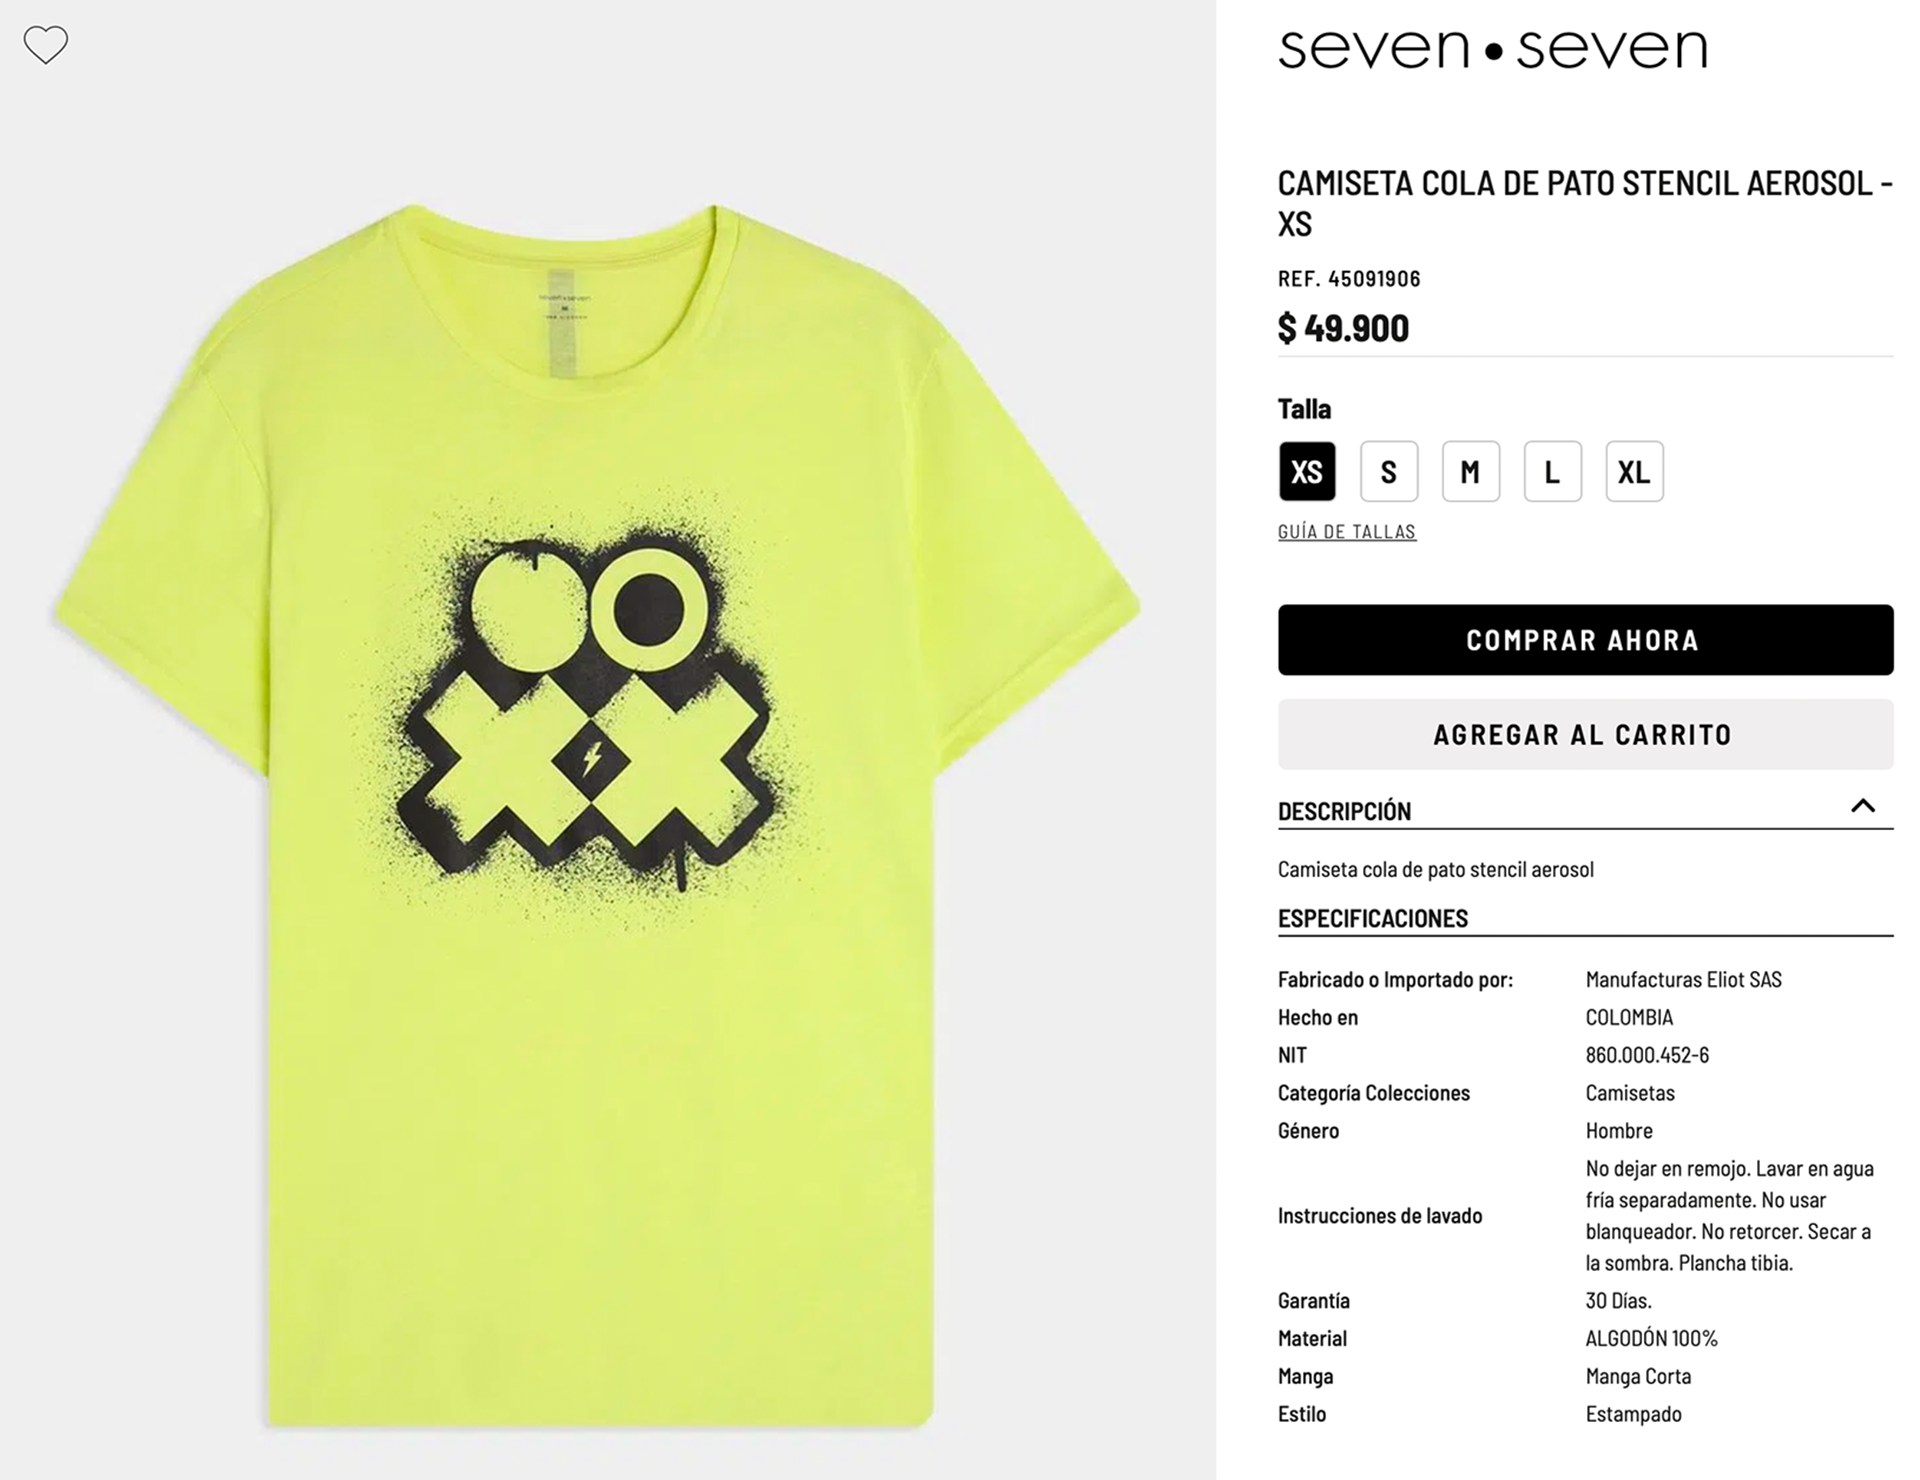Click the Especificaciones section heading
Image resolution: width=1920 pixels, height=1480 pixels.
click(x=1372, y=918)
